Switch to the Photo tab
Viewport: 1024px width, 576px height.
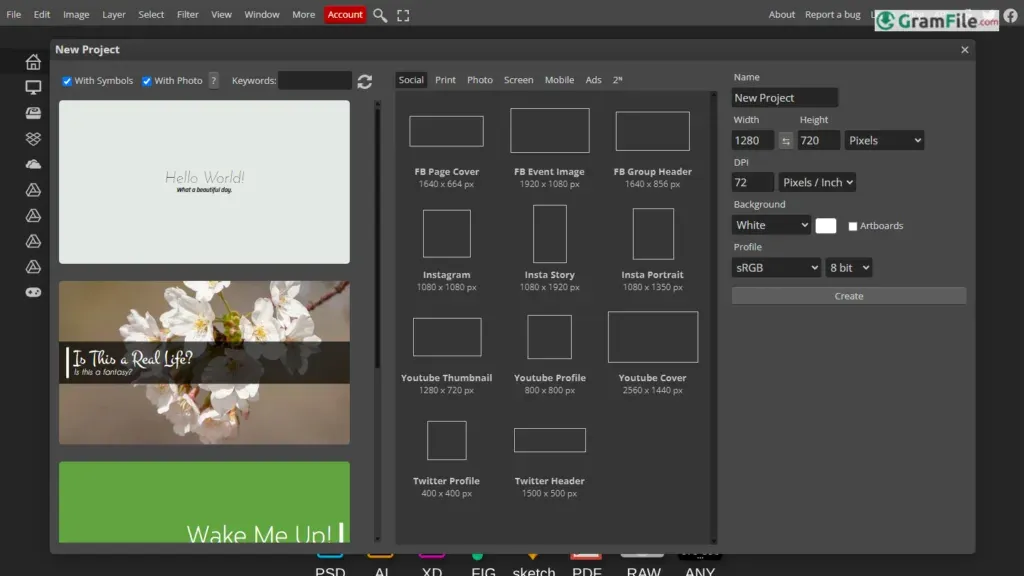tap(480, 80)
